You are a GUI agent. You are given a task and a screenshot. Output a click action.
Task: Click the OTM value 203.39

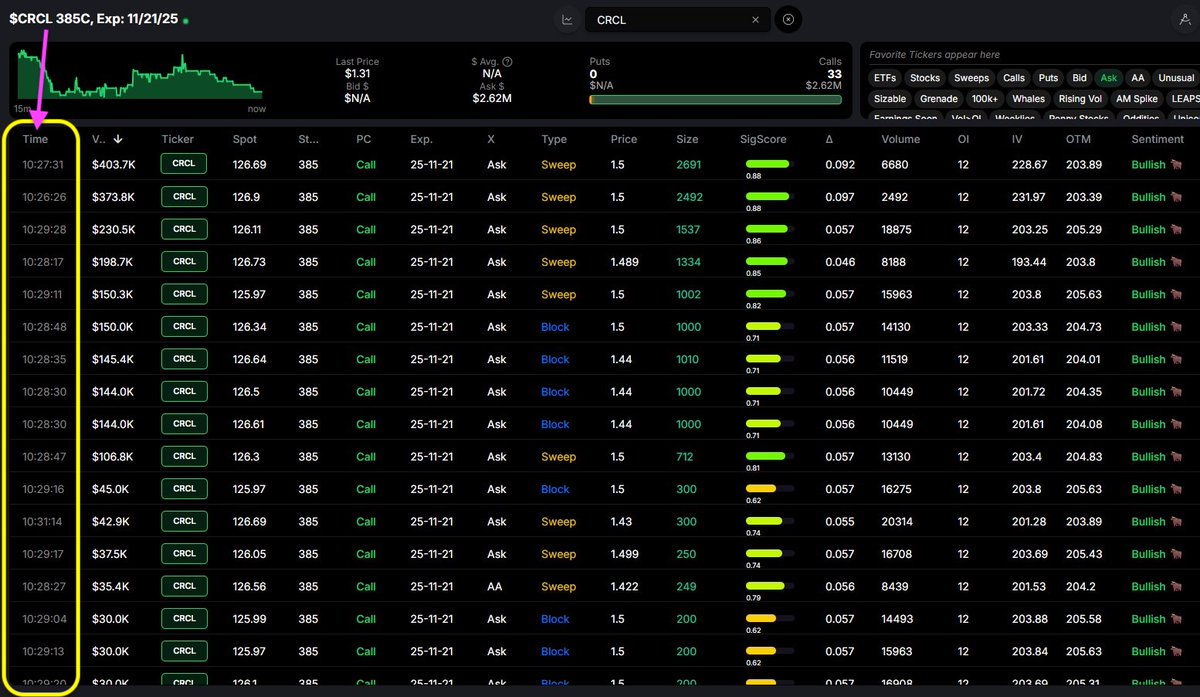point(1083,197)
